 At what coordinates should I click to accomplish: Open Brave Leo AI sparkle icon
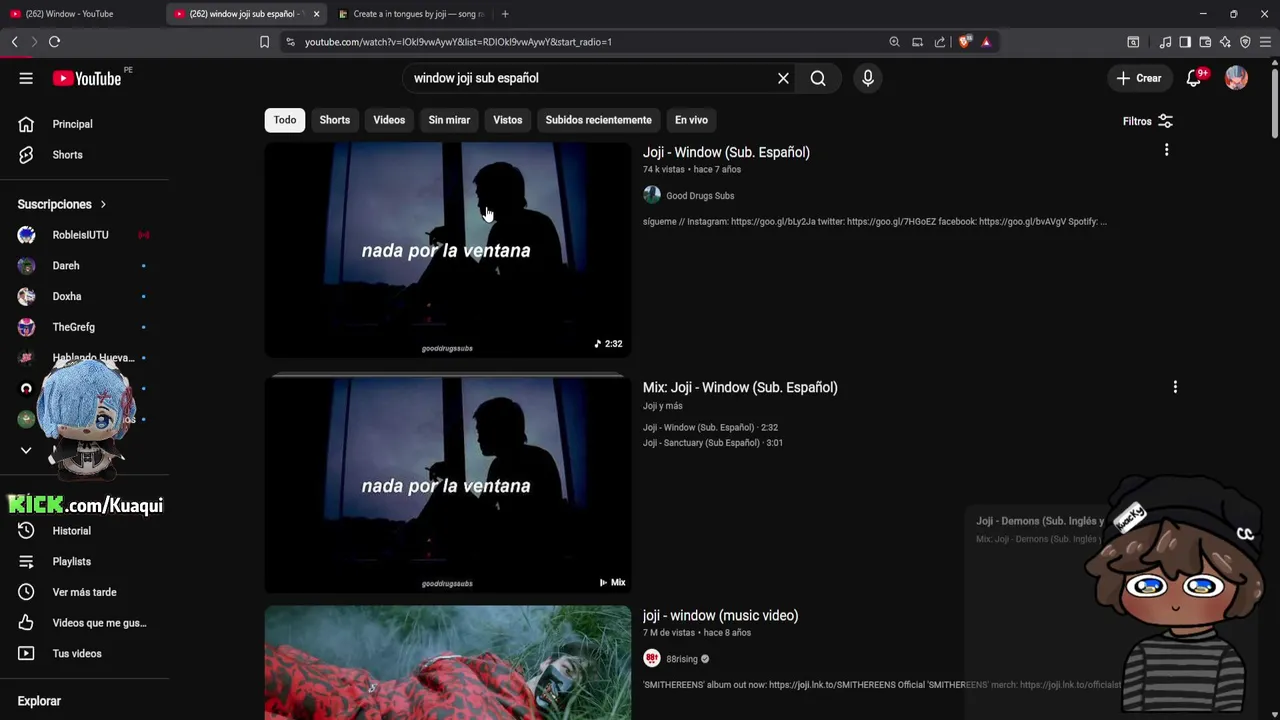pyautogui.click(x=1225, y=42)
